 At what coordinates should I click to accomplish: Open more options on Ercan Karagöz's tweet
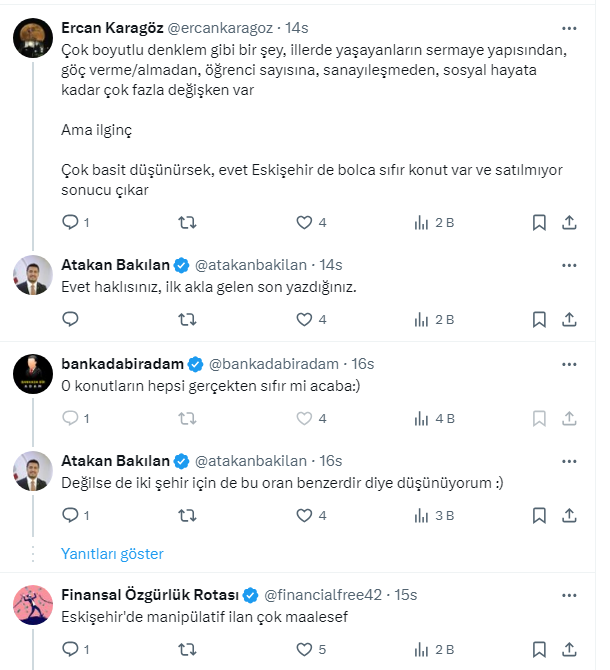tap(568, 29)
